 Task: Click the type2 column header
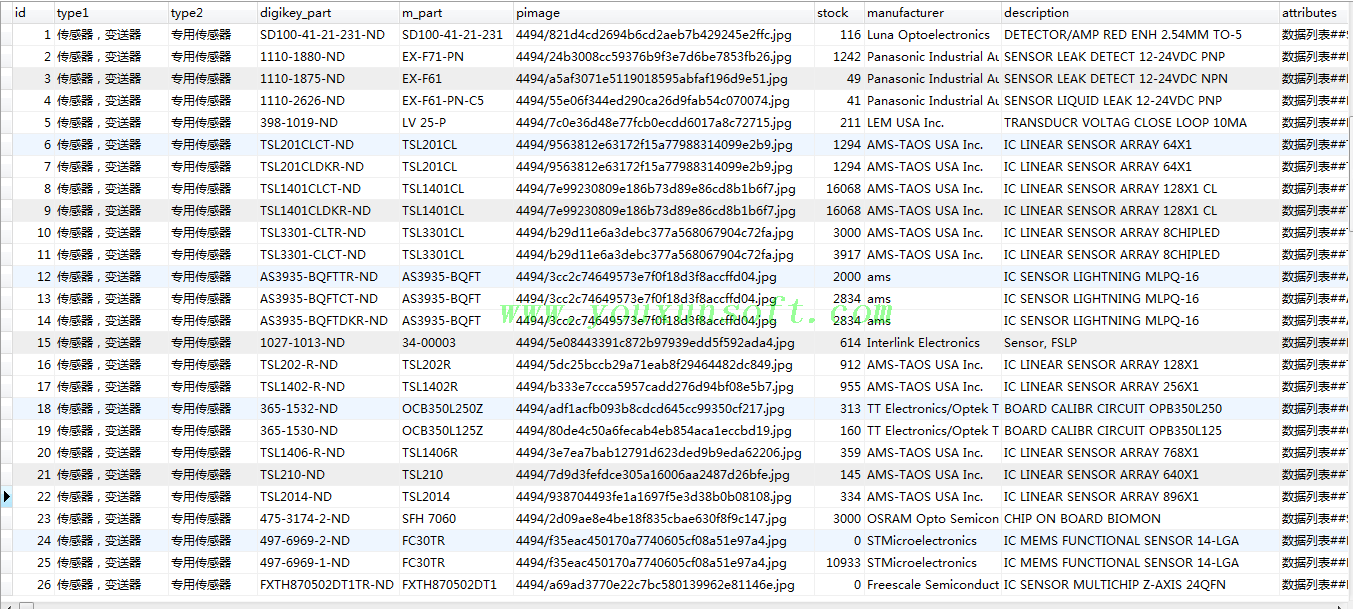point(212,13)
